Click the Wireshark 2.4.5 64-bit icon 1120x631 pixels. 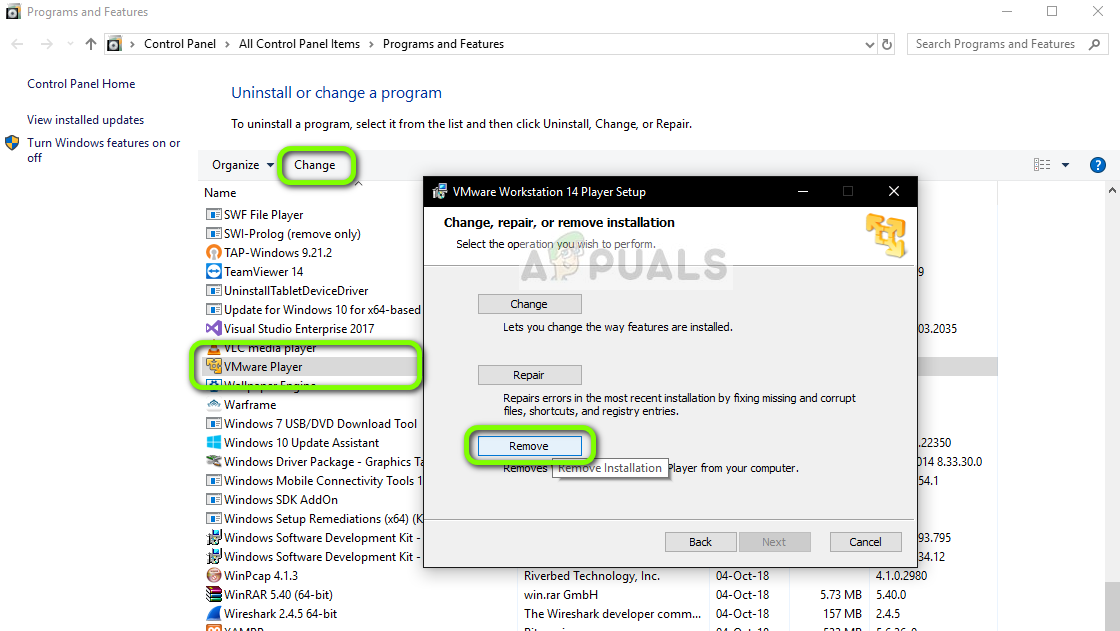[214, 614]
